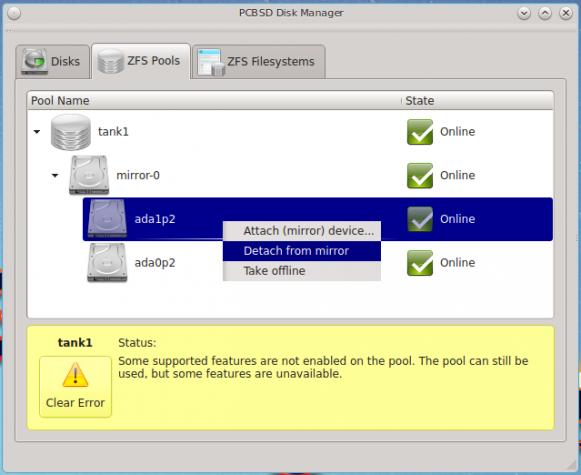
Task: Click the mirror-0 hard drive icon
Action: click(x=89, y=175)
